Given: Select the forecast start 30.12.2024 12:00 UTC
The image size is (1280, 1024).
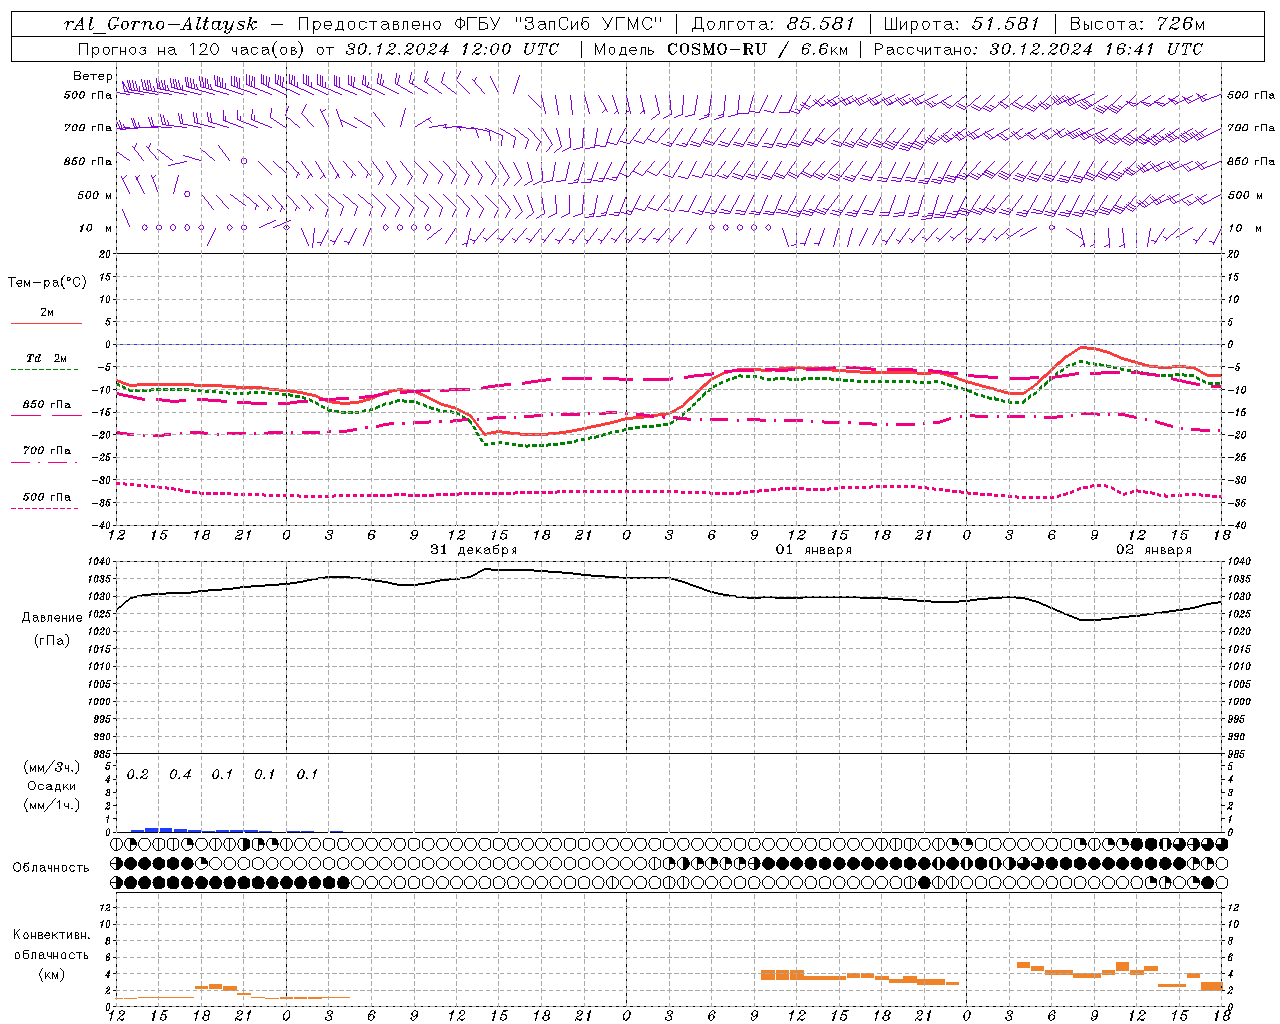Looking at the screenshot, I should [452, 49].
